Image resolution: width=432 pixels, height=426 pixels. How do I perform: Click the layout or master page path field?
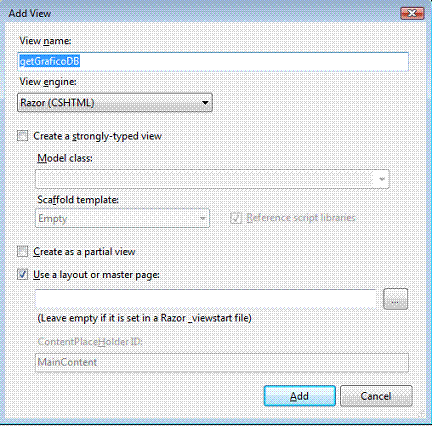(x=206, y=299)
